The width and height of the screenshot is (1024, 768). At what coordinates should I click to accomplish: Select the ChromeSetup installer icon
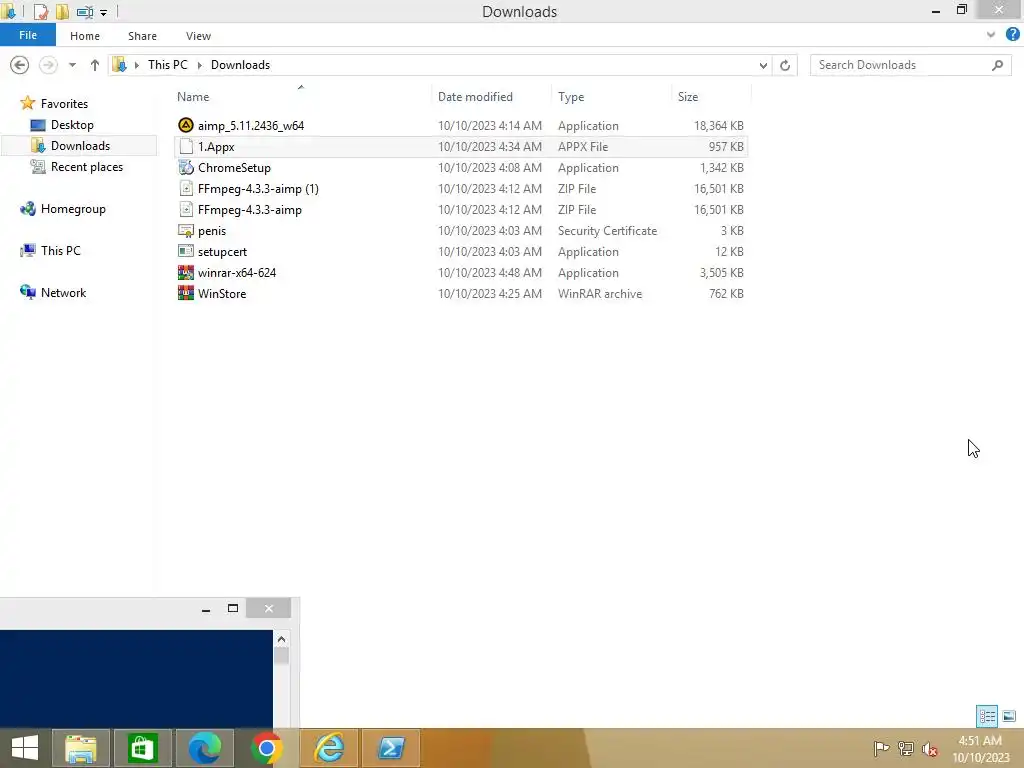(186, 167)
